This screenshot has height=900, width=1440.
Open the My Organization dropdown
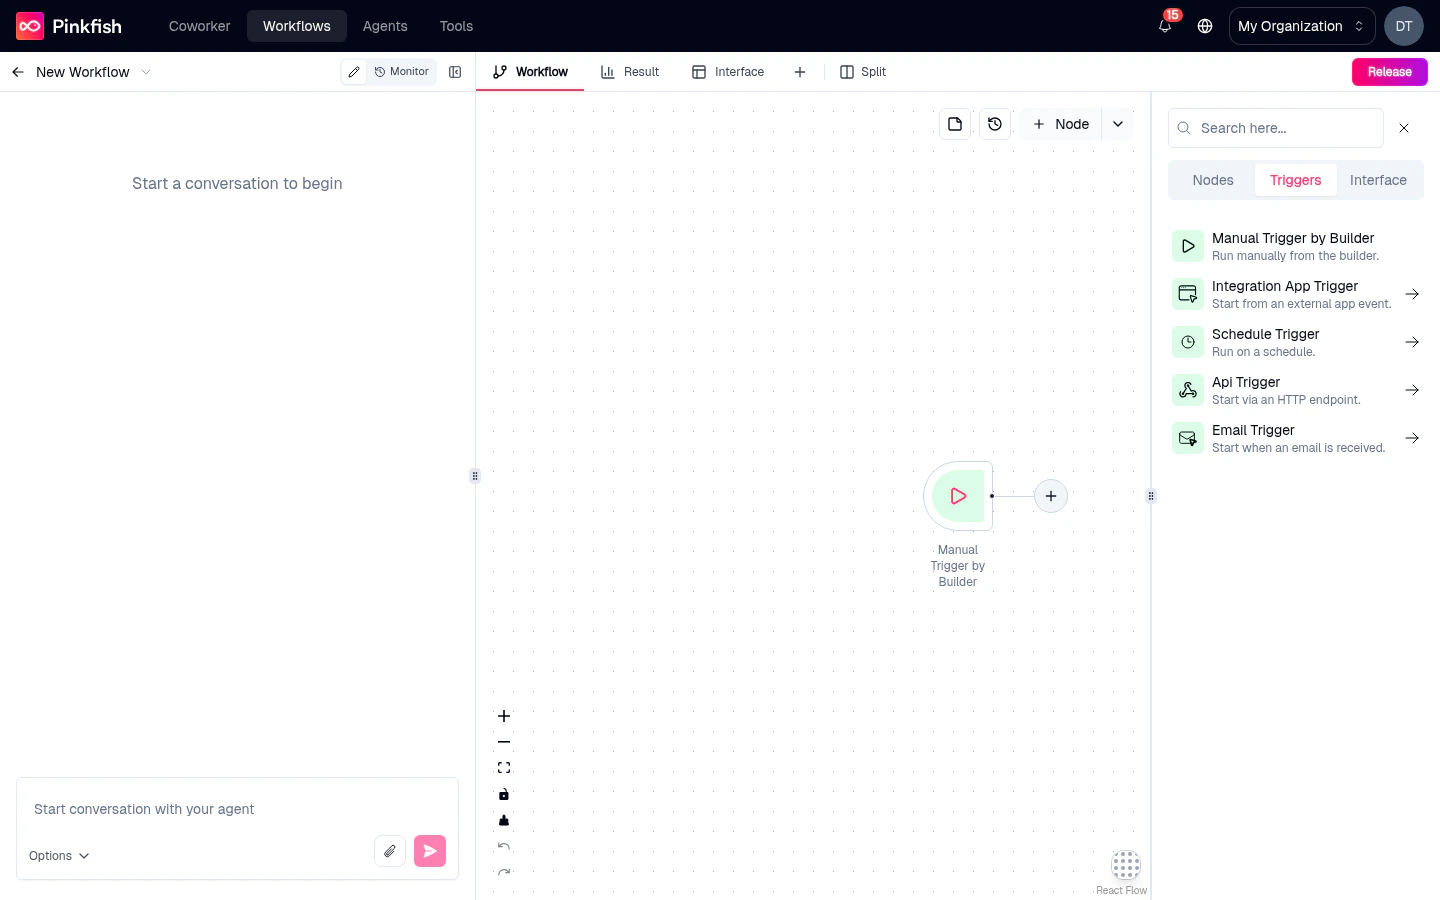click(x=1301, y=26)
